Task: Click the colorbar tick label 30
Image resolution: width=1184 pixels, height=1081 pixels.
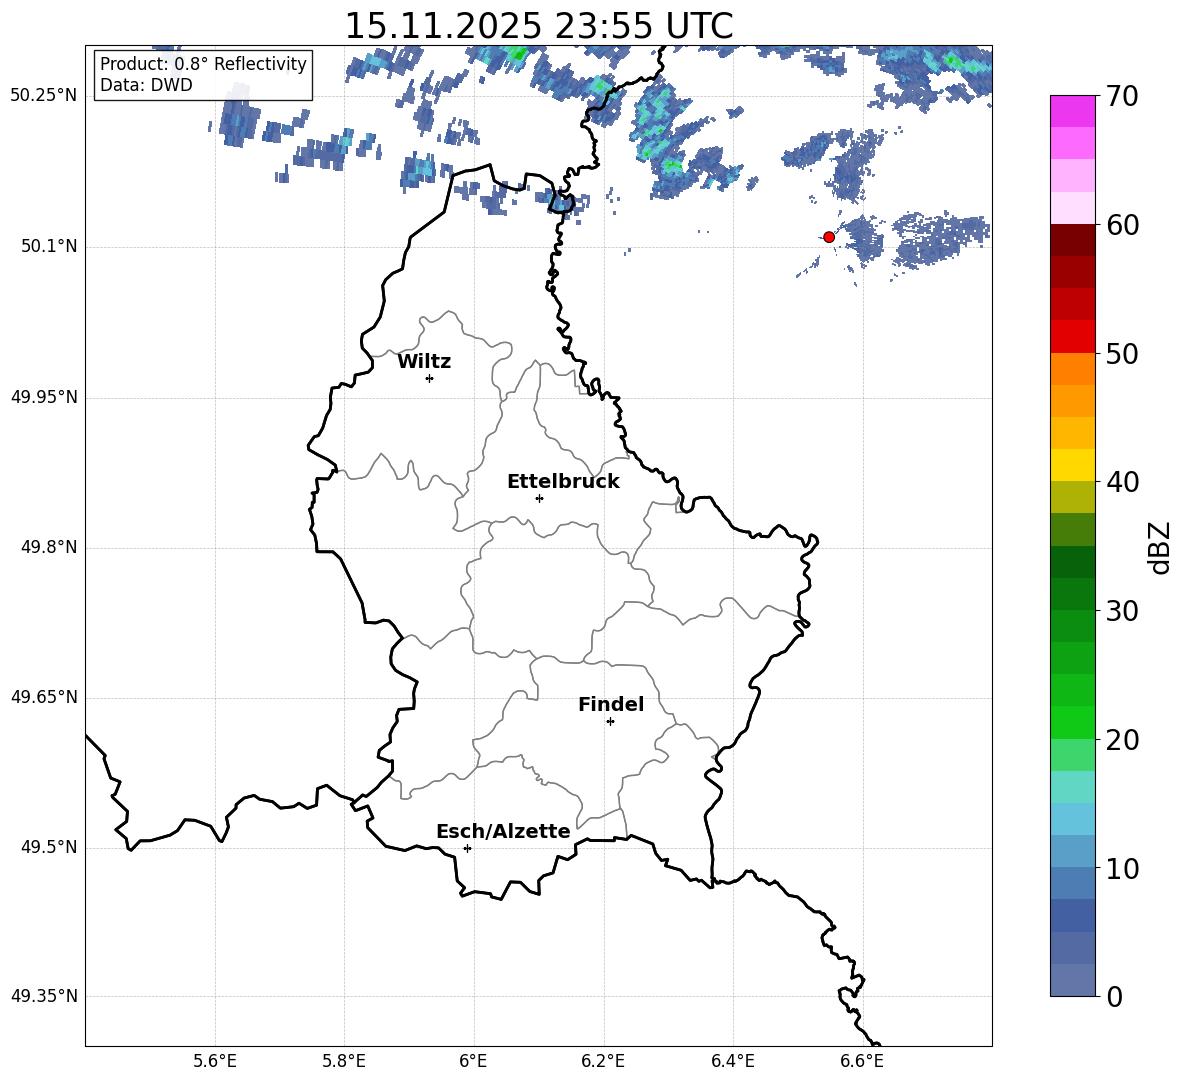Action: coord(1121,610)
